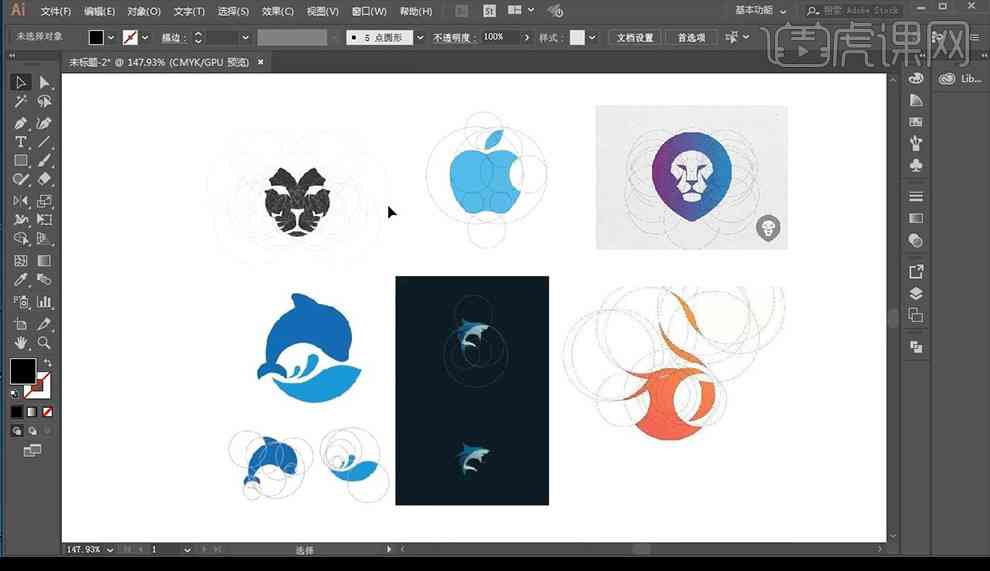Select the Selection tool arrow
990x571 pixels.
click(x=20, y=82)
